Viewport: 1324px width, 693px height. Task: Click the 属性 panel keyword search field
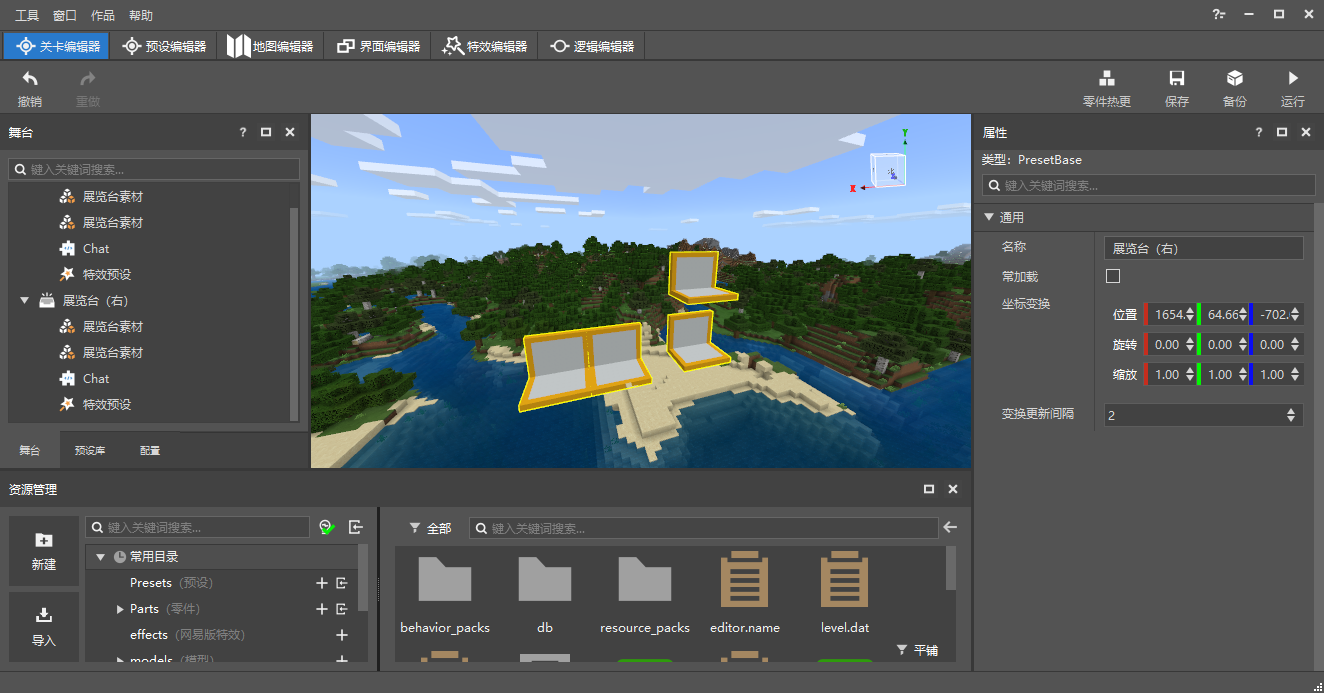tap(1149, 185)
